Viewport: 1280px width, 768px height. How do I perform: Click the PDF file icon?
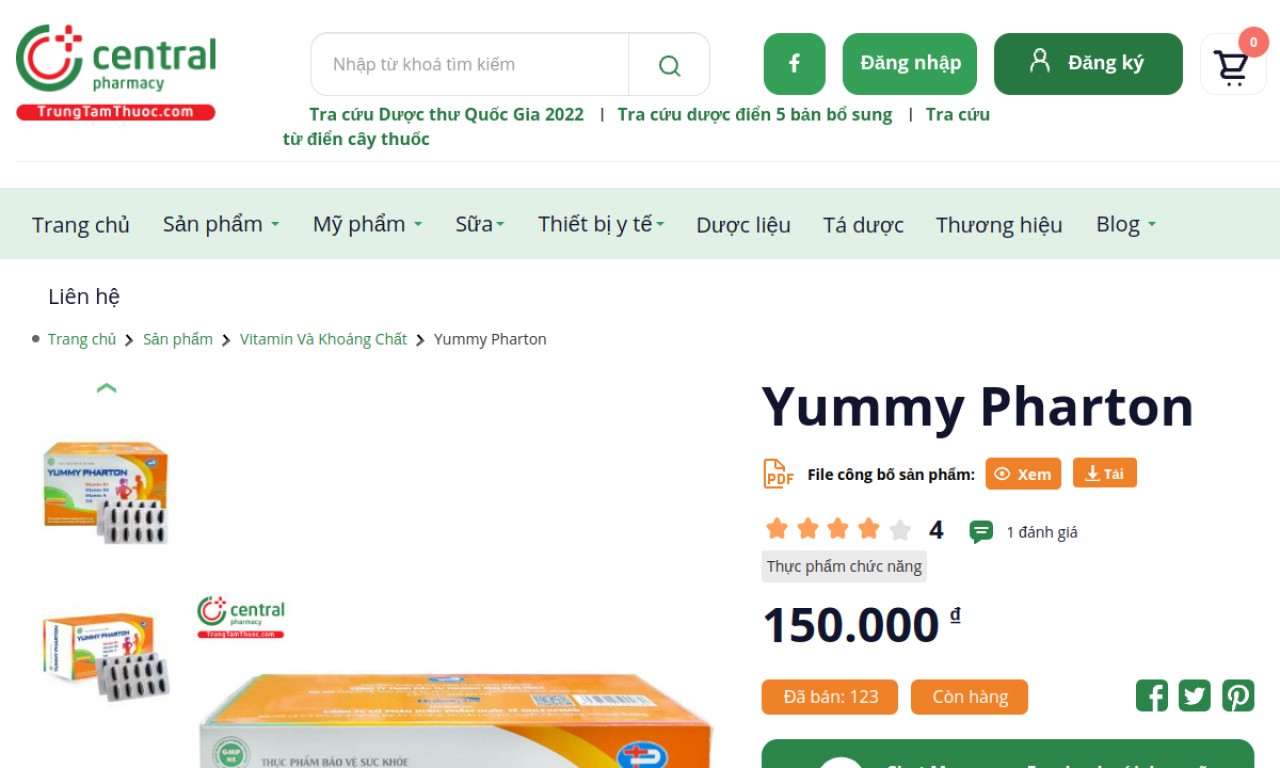point(778,474)
